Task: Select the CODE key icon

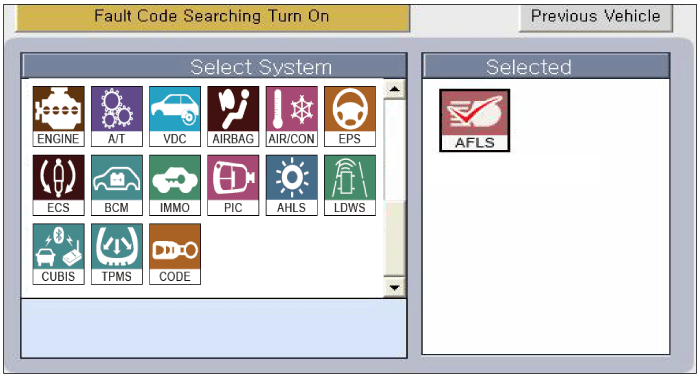Action: click(175, 254)
